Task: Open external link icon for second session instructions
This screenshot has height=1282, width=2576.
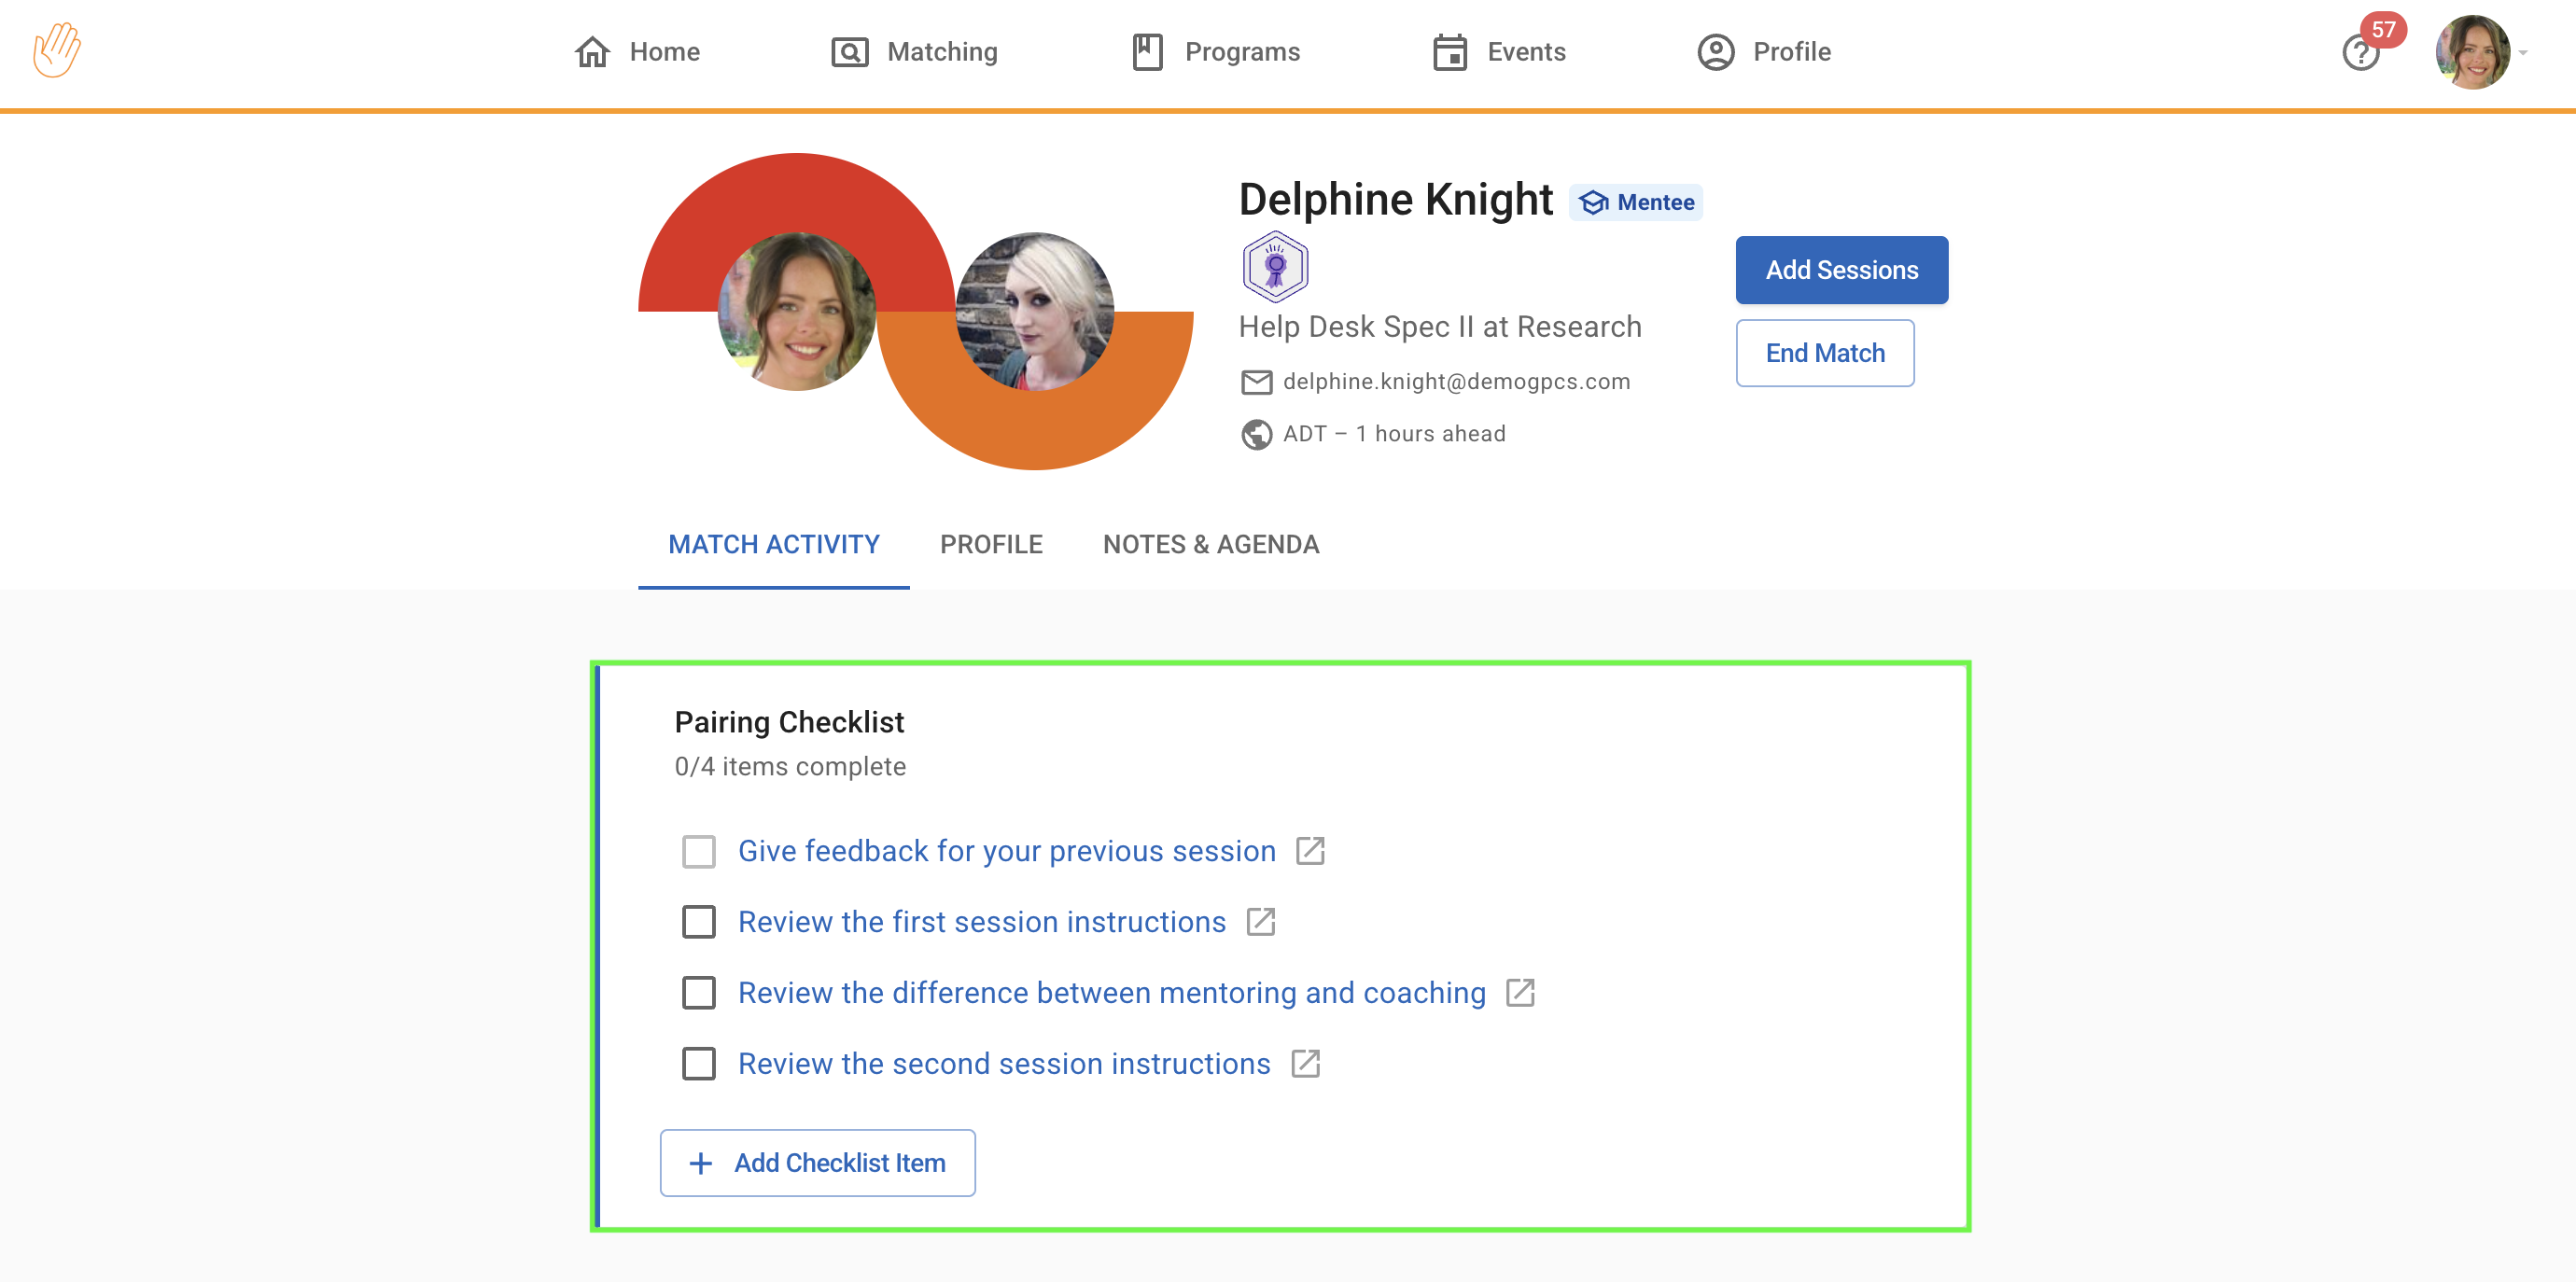Action: click(x=1305, y=1064)
